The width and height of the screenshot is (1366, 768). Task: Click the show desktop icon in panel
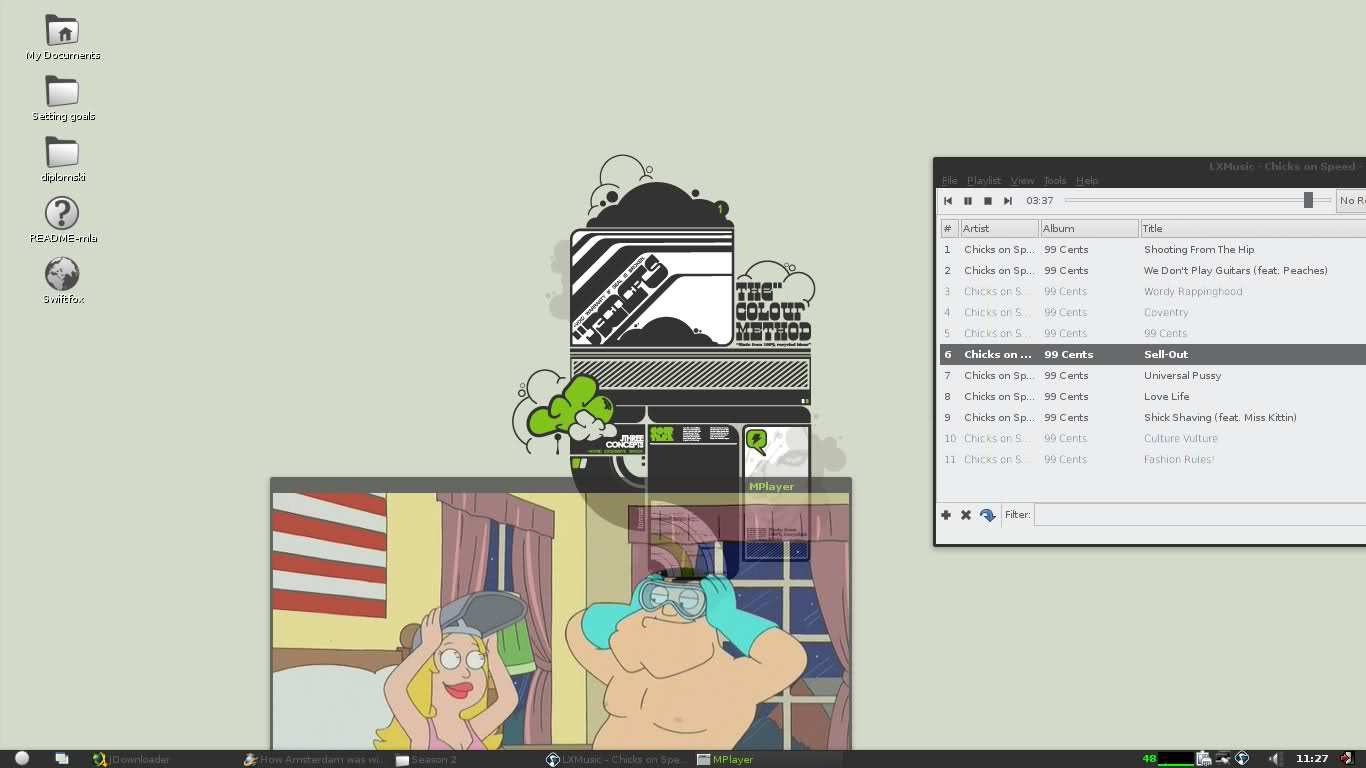coord(61,759)
